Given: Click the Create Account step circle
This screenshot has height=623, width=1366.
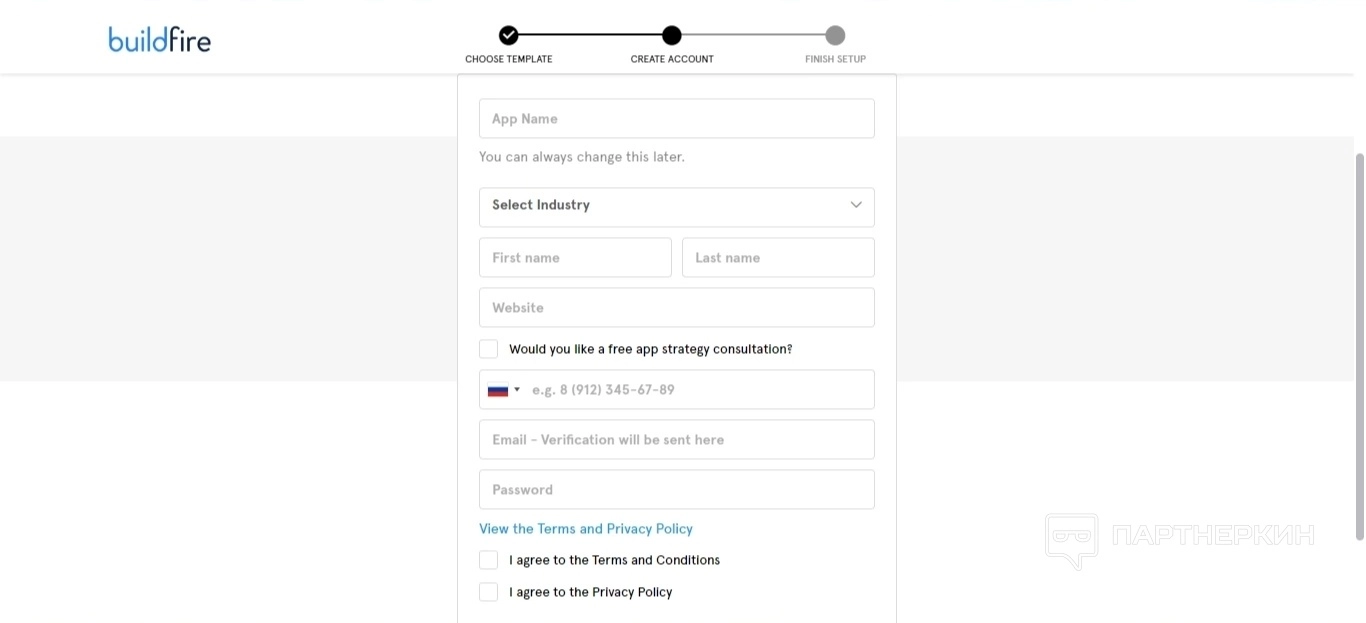Looking at the screenshot, I should tap(672, 36).
